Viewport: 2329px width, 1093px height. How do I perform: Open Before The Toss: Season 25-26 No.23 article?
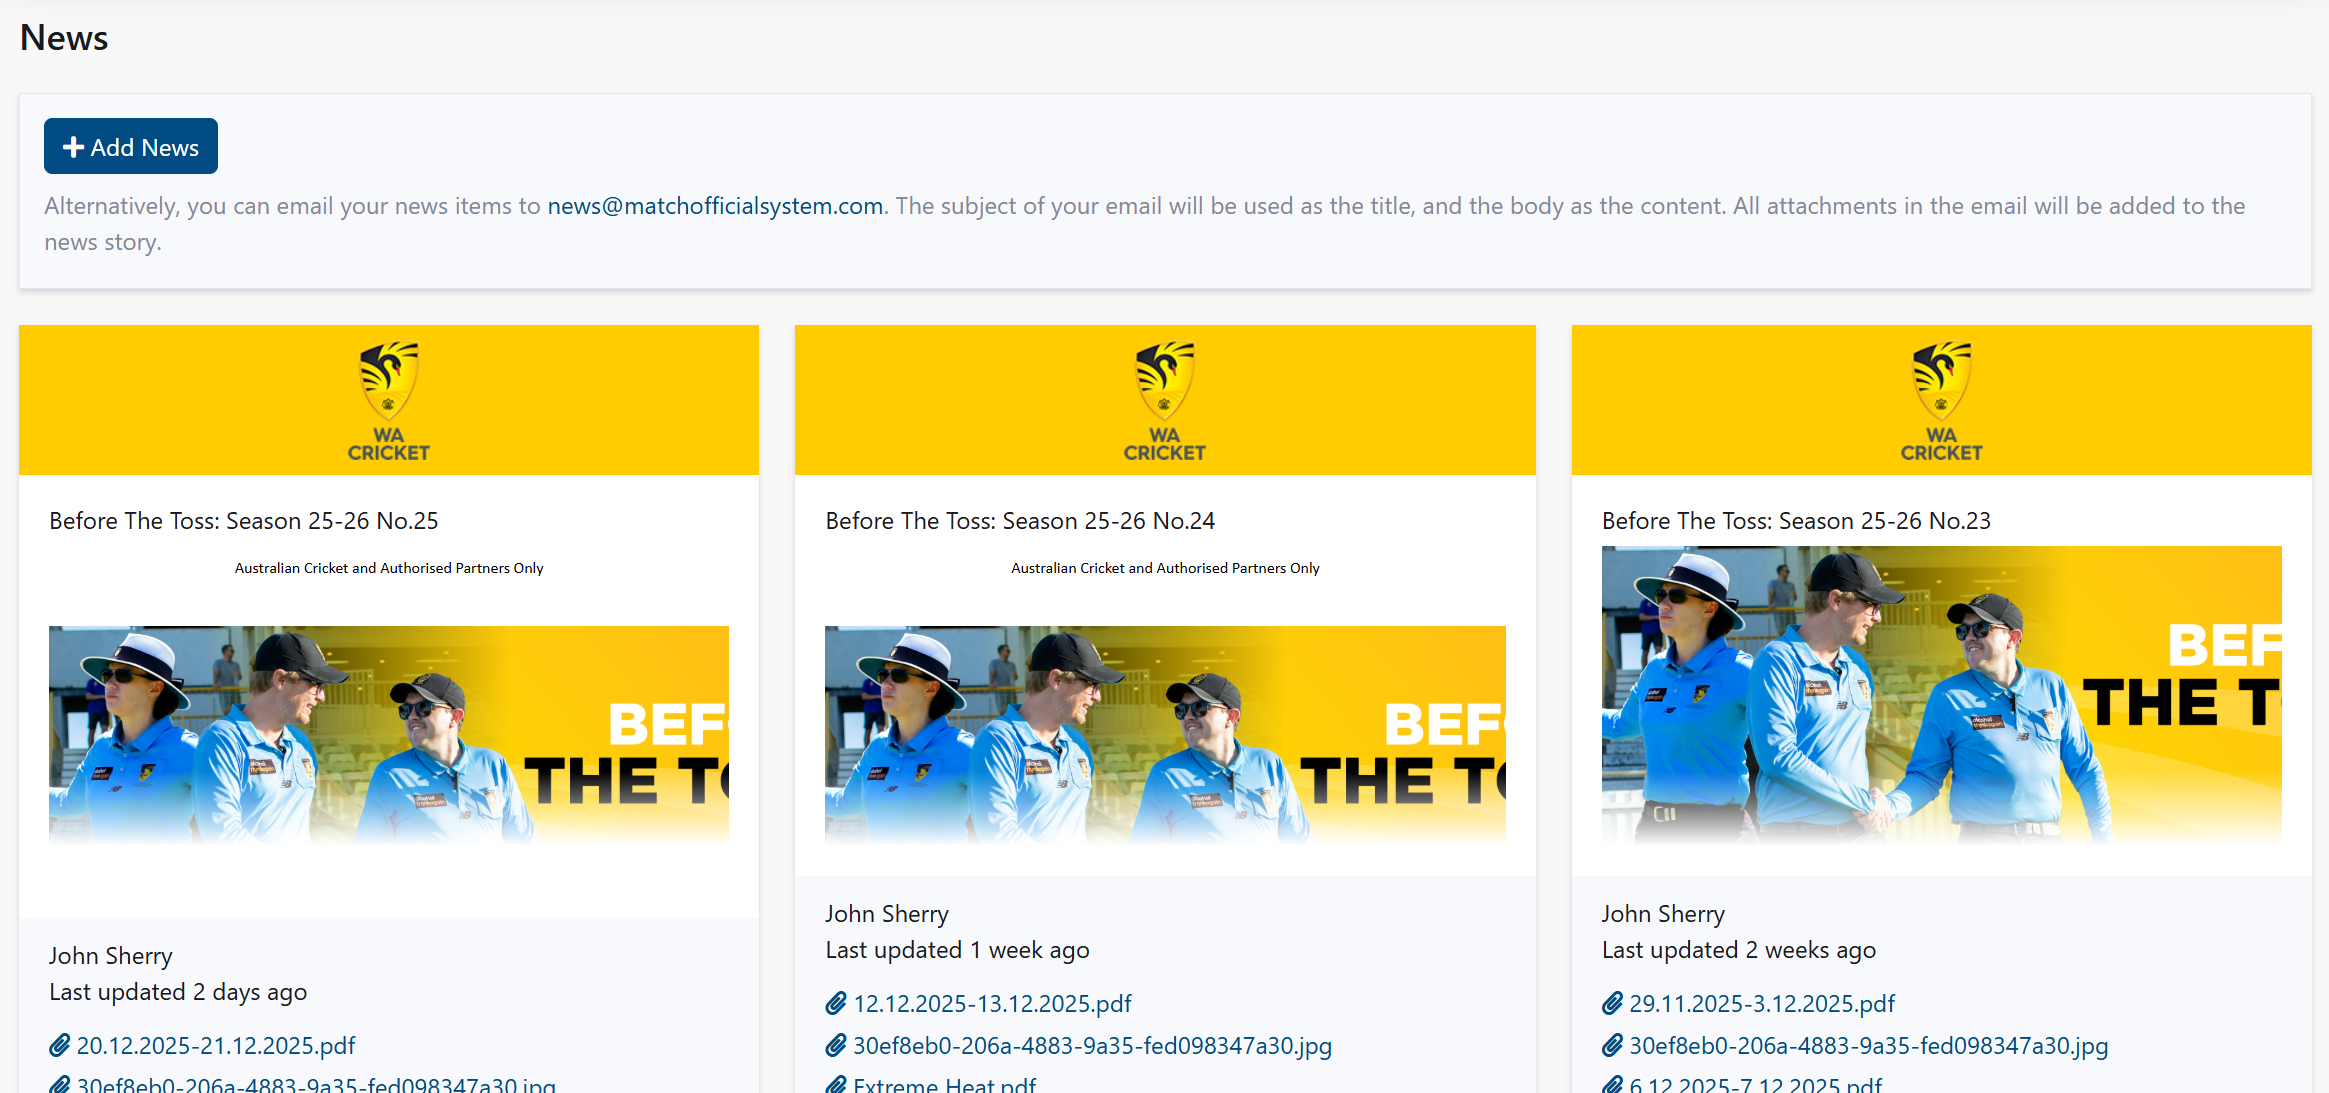coord(1796,520)
